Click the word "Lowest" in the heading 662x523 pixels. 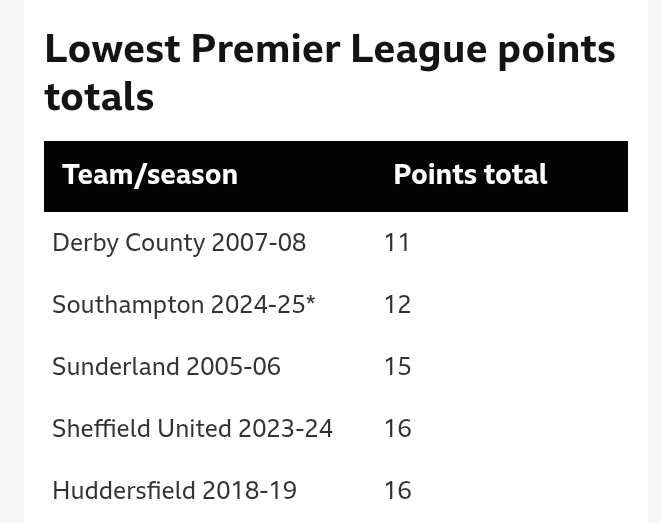tap(112, 49)
